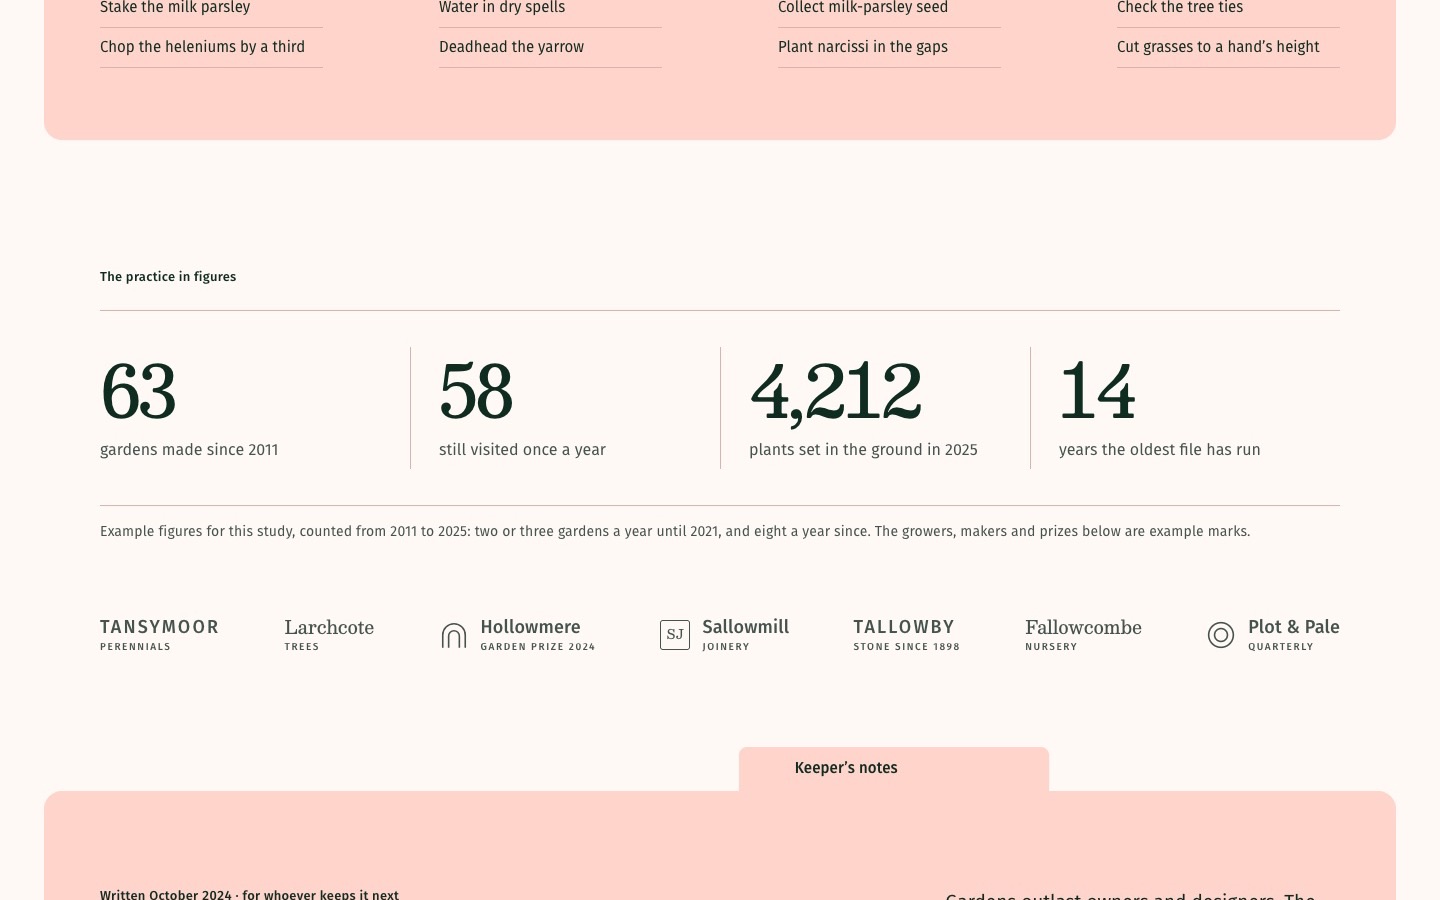Open the Keeper's notes tab
The width and height of the screenshot is (1440, 900).
894,769
